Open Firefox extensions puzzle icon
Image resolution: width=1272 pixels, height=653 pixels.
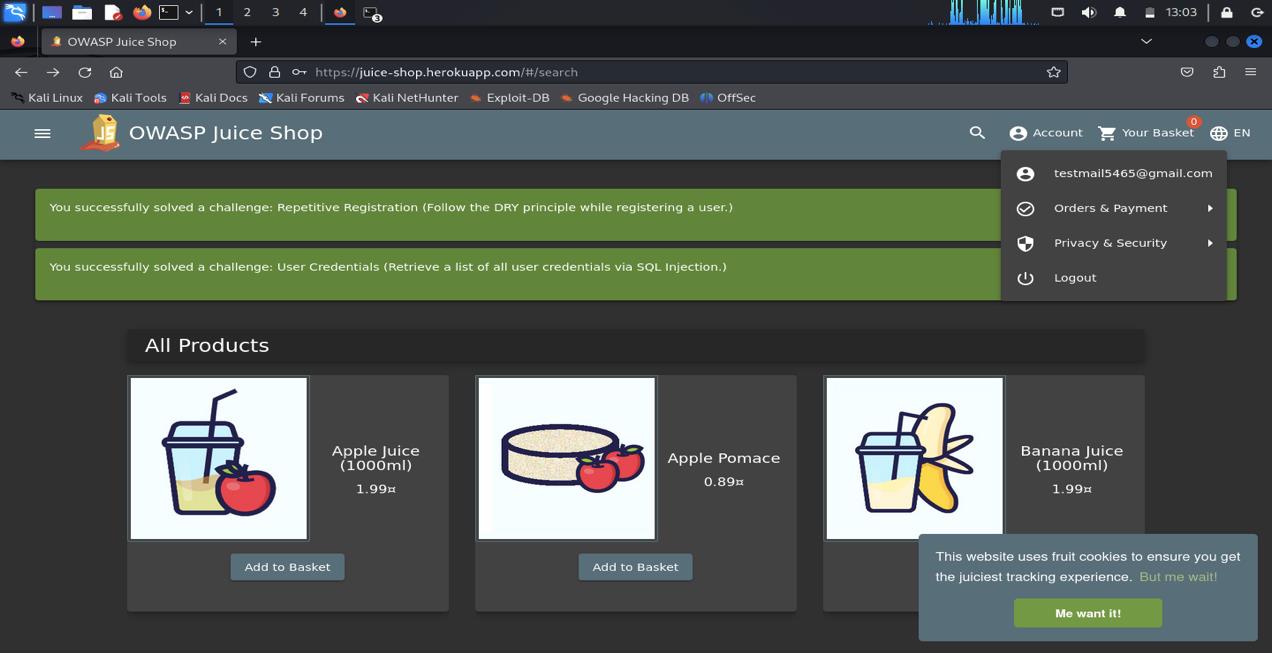[x=1219, y=72]
